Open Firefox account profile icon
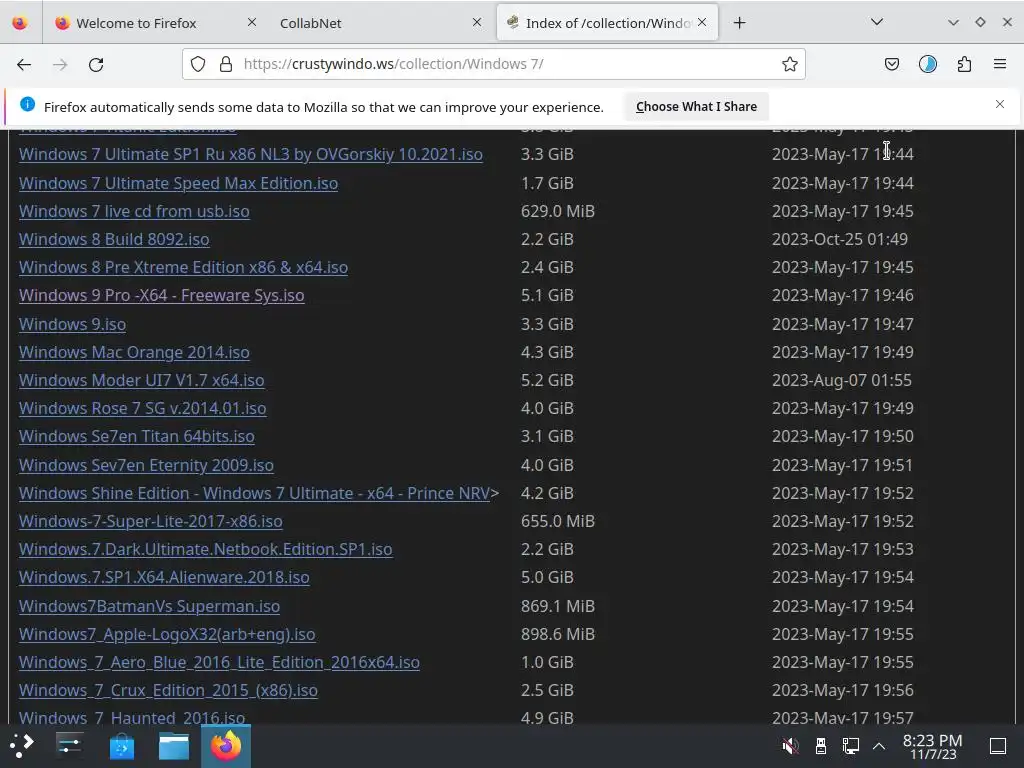The height and width of the screenshot is (768, 1024). pos(927,64)
